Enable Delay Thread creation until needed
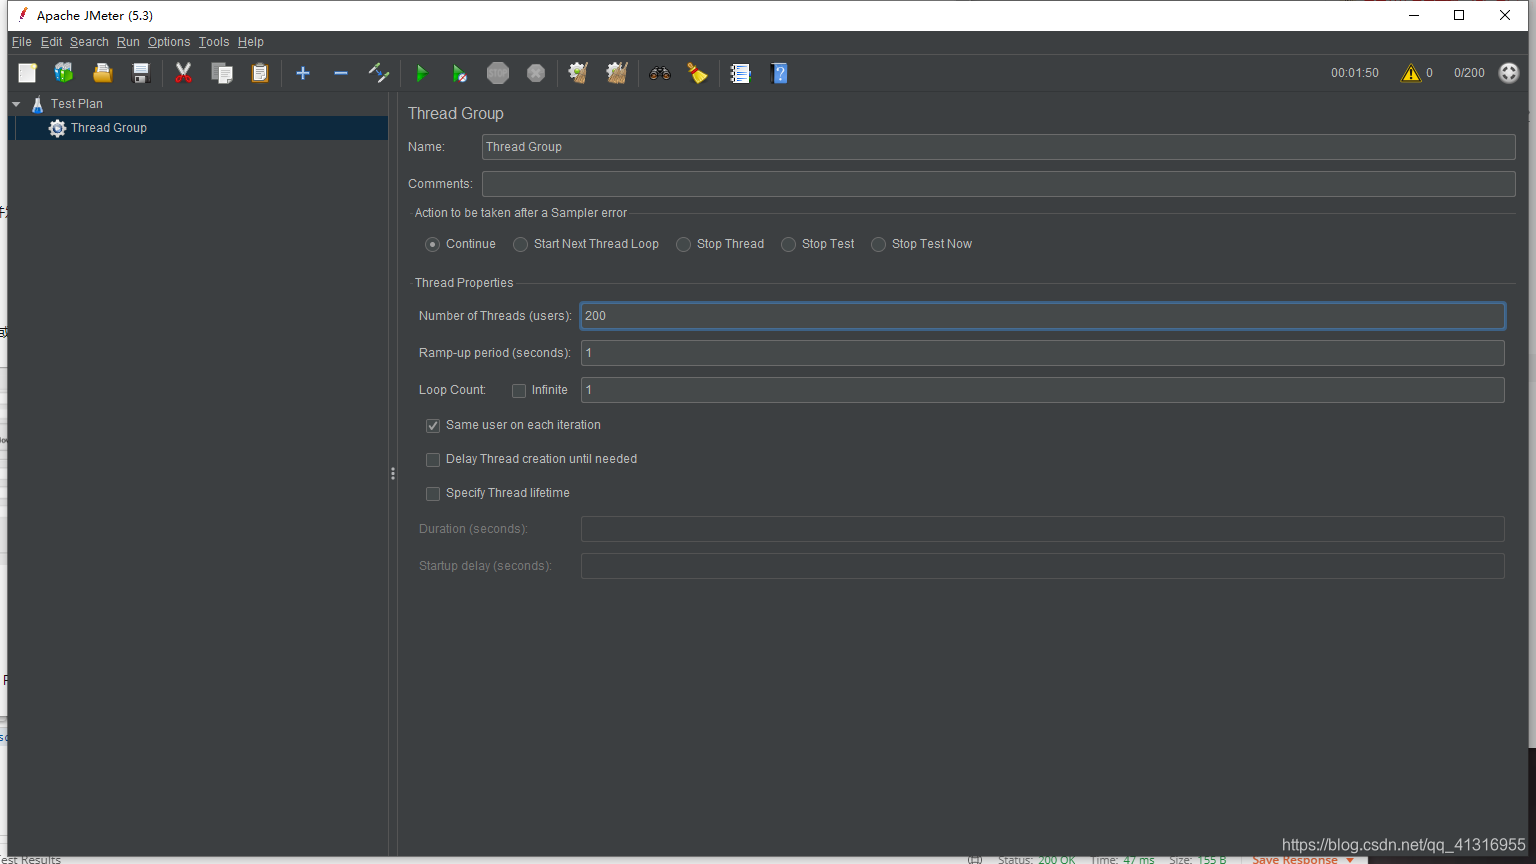This screenshot has height=864, width=1536. [433, 460]
